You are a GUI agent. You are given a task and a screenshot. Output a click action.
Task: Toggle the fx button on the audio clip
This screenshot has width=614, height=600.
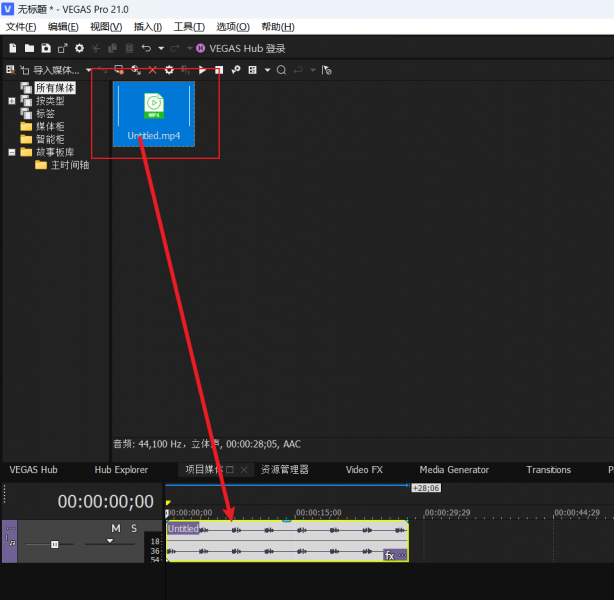click(390, 554)
